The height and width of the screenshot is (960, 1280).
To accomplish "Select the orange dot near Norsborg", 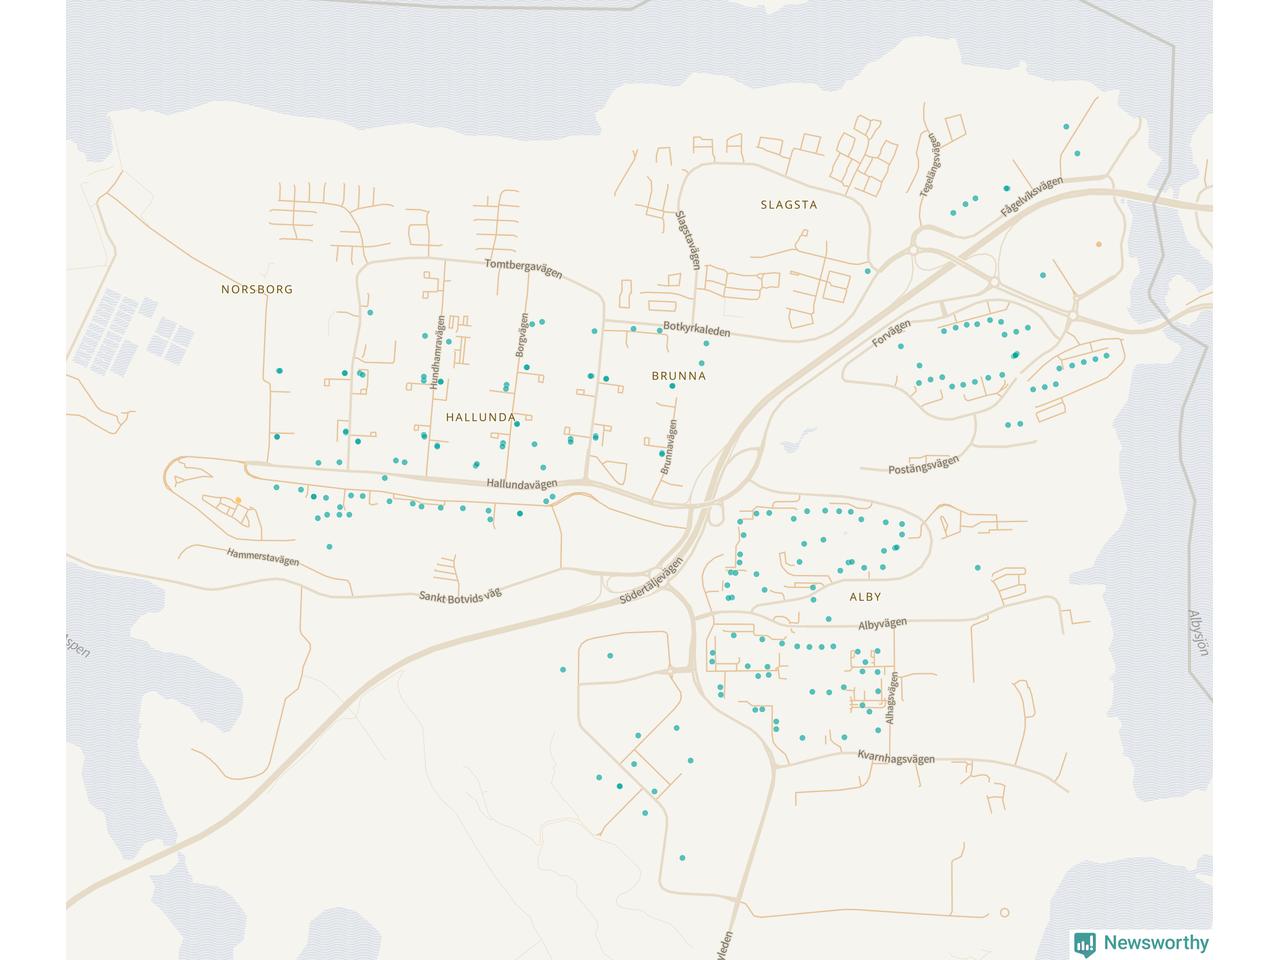I will (x=238, y=500).
